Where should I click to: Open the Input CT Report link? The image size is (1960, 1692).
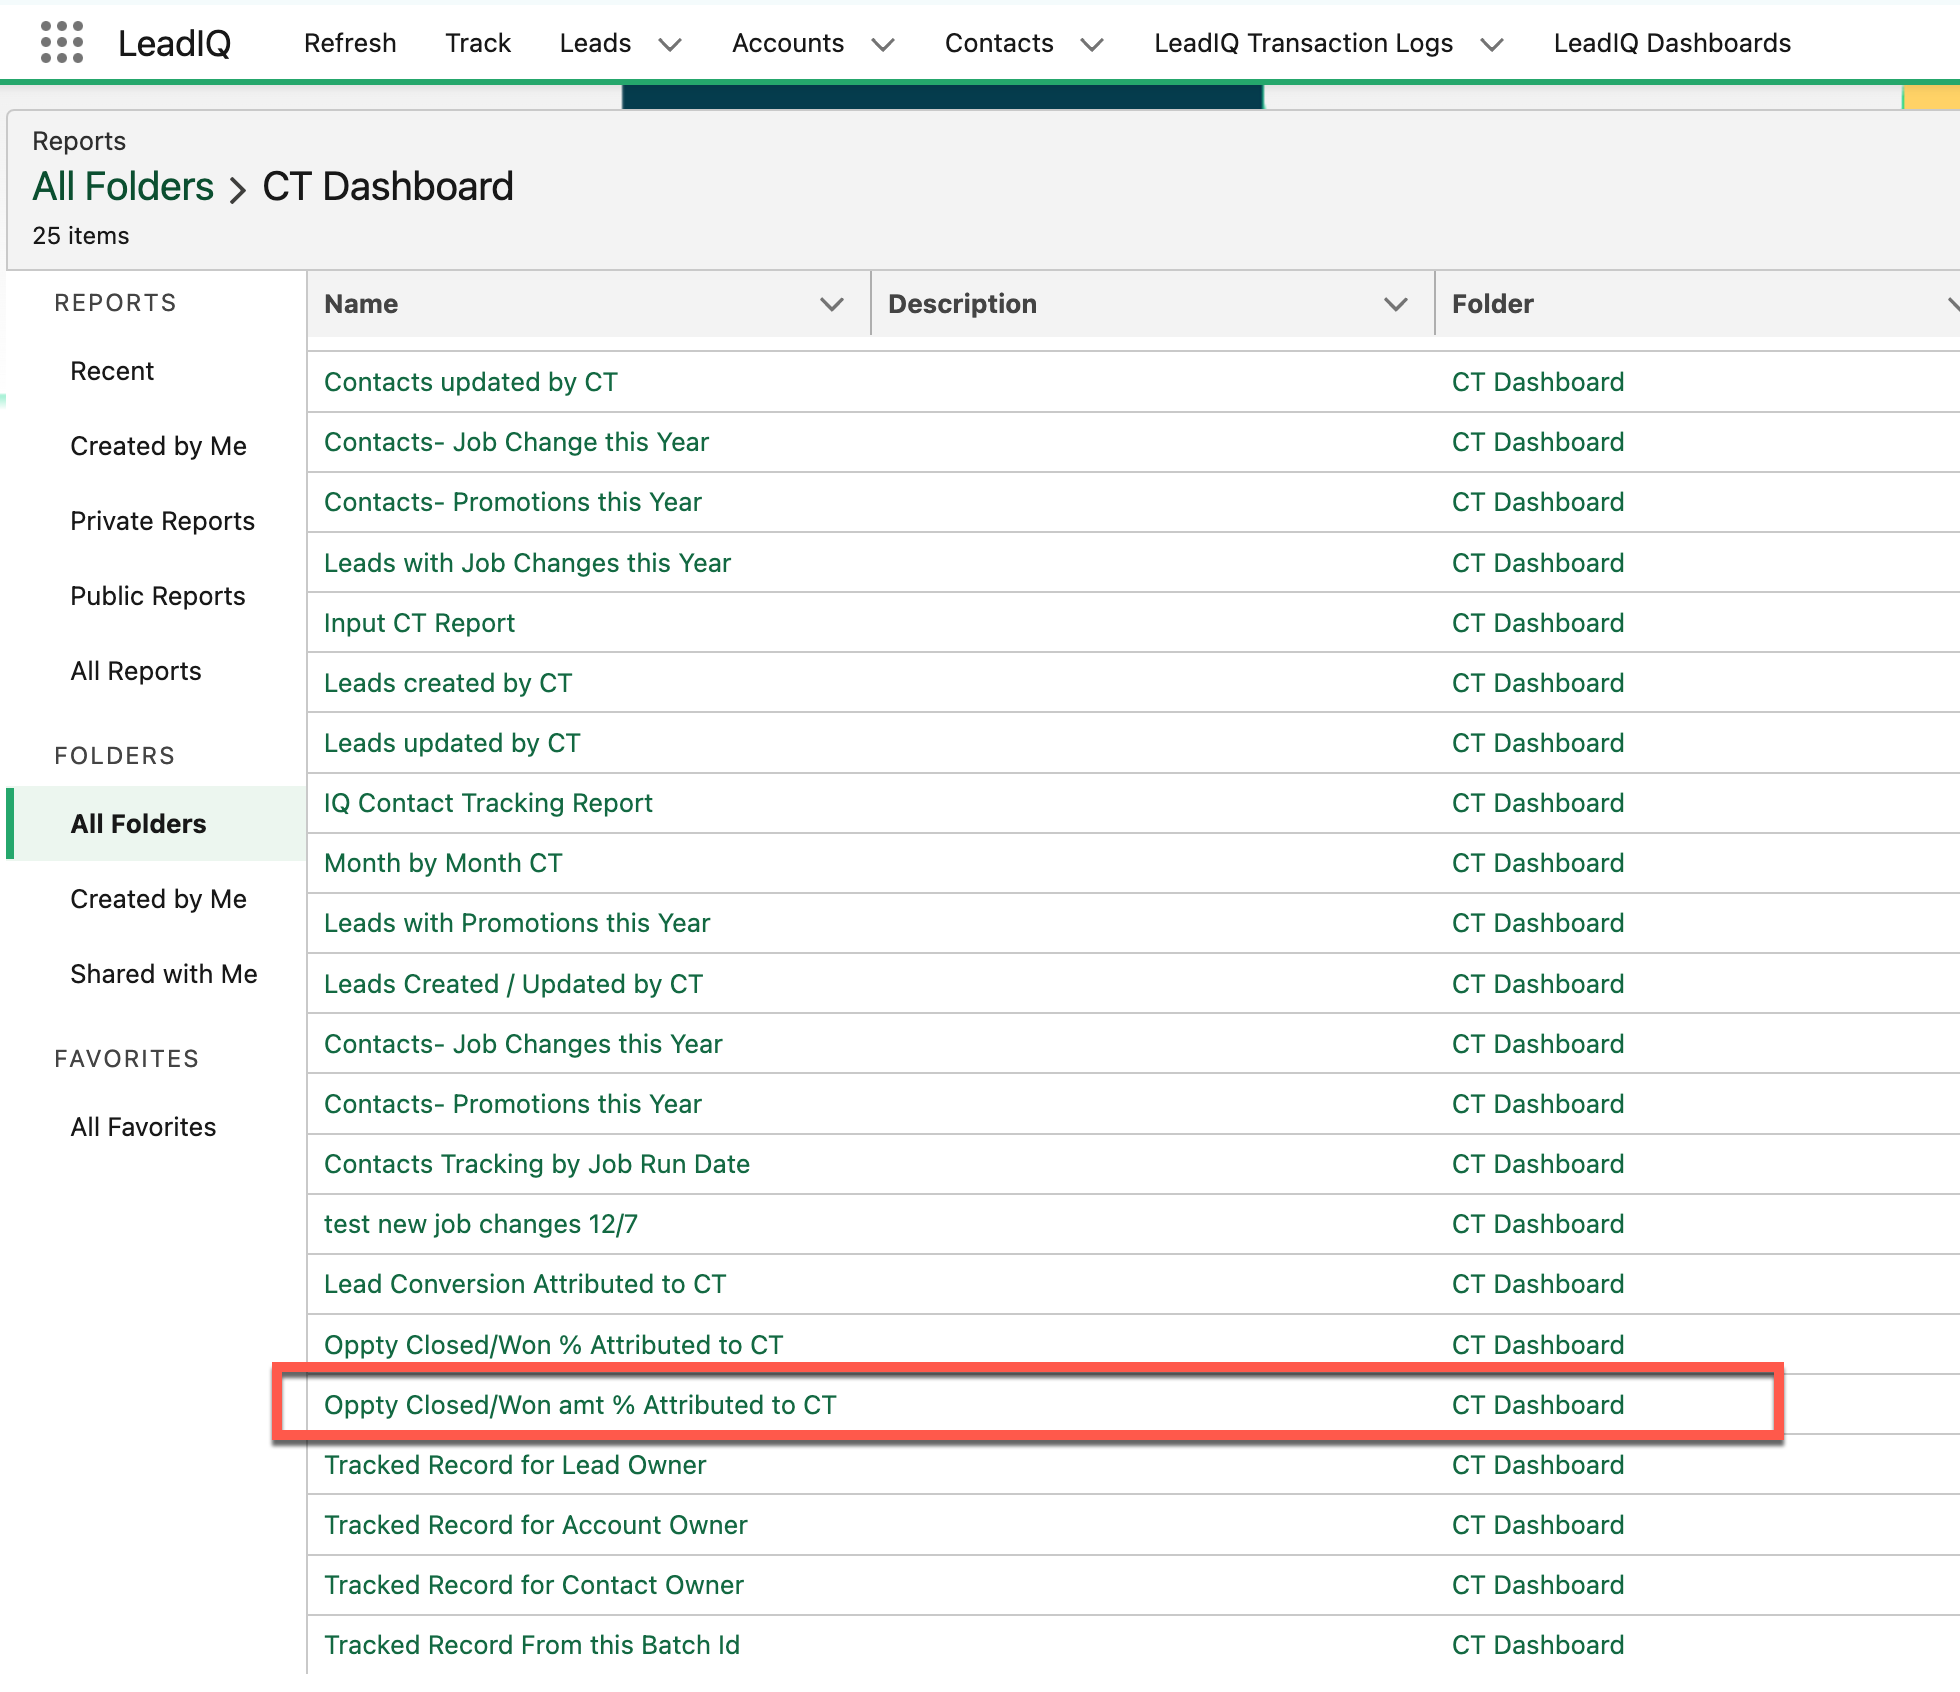coord(419,623)
